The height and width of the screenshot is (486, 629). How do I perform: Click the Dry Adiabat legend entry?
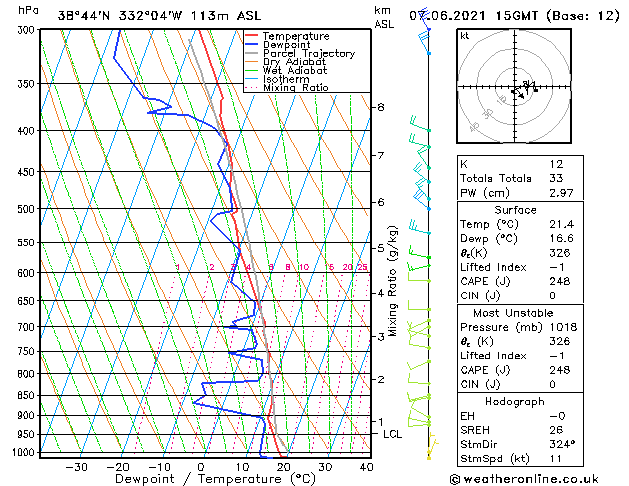286,62
